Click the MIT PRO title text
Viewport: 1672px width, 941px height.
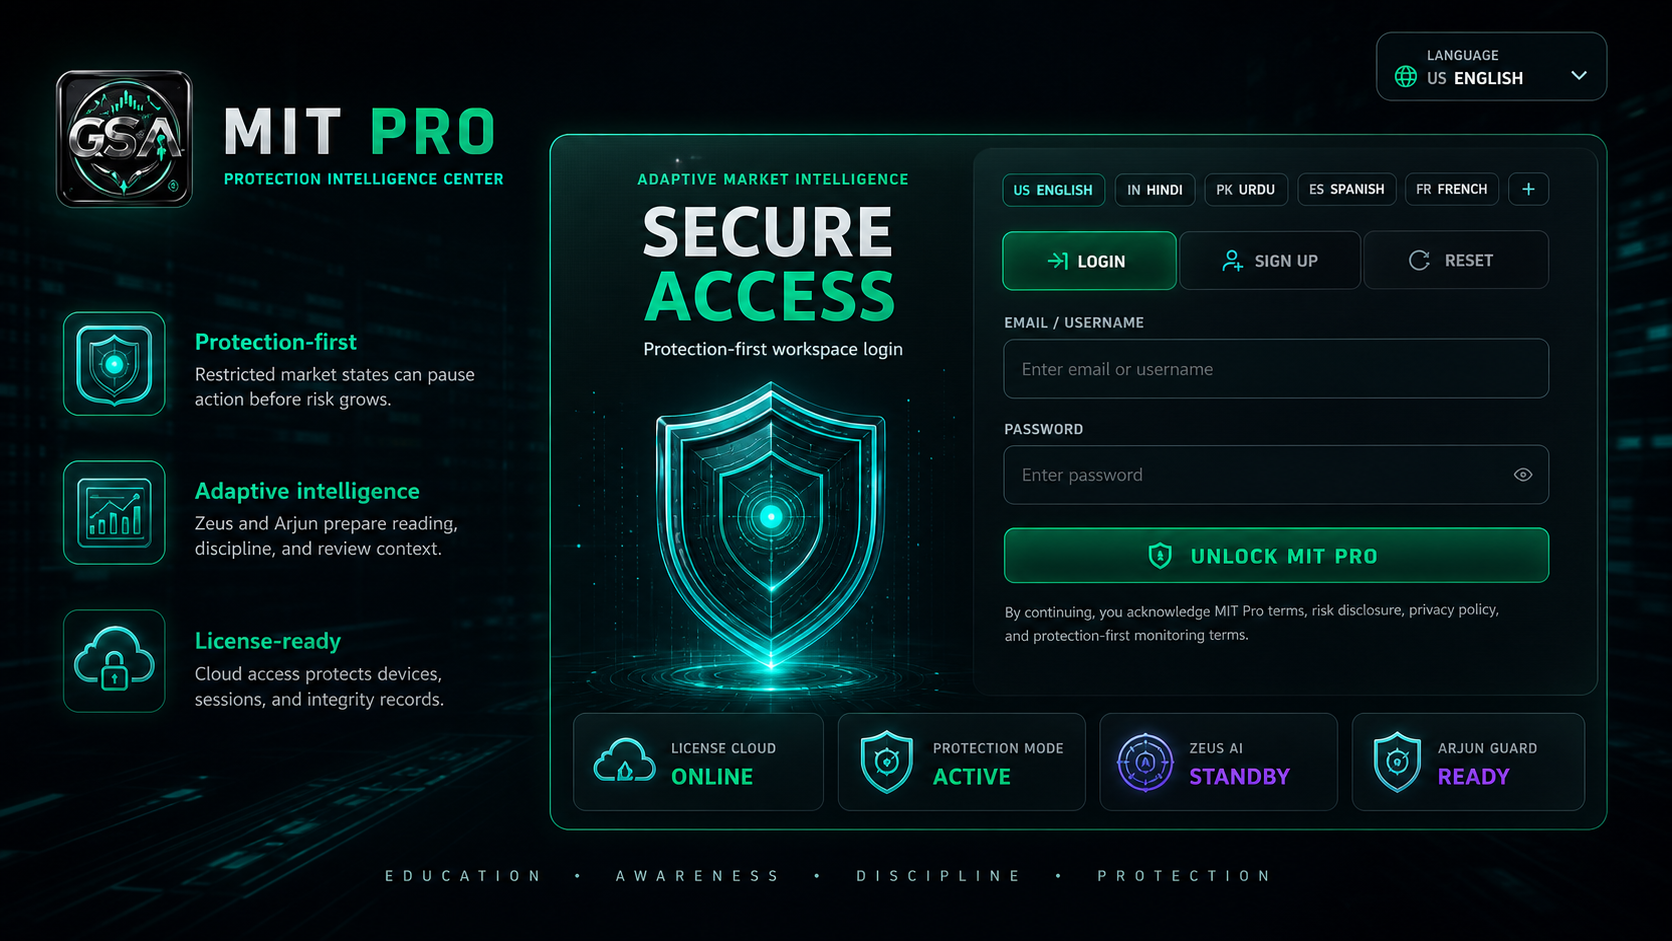[360, 132]
